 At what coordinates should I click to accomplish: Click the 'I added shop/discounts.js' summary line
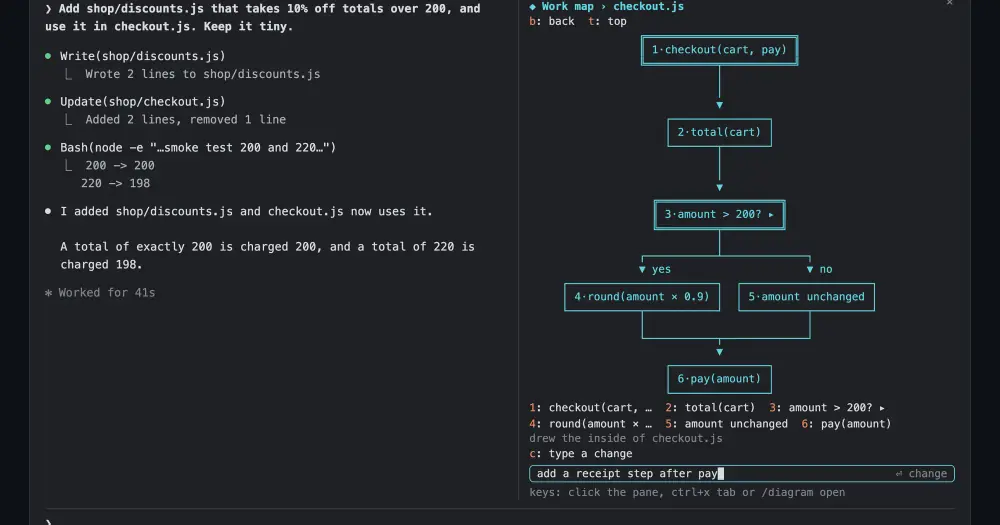[246, 211]
